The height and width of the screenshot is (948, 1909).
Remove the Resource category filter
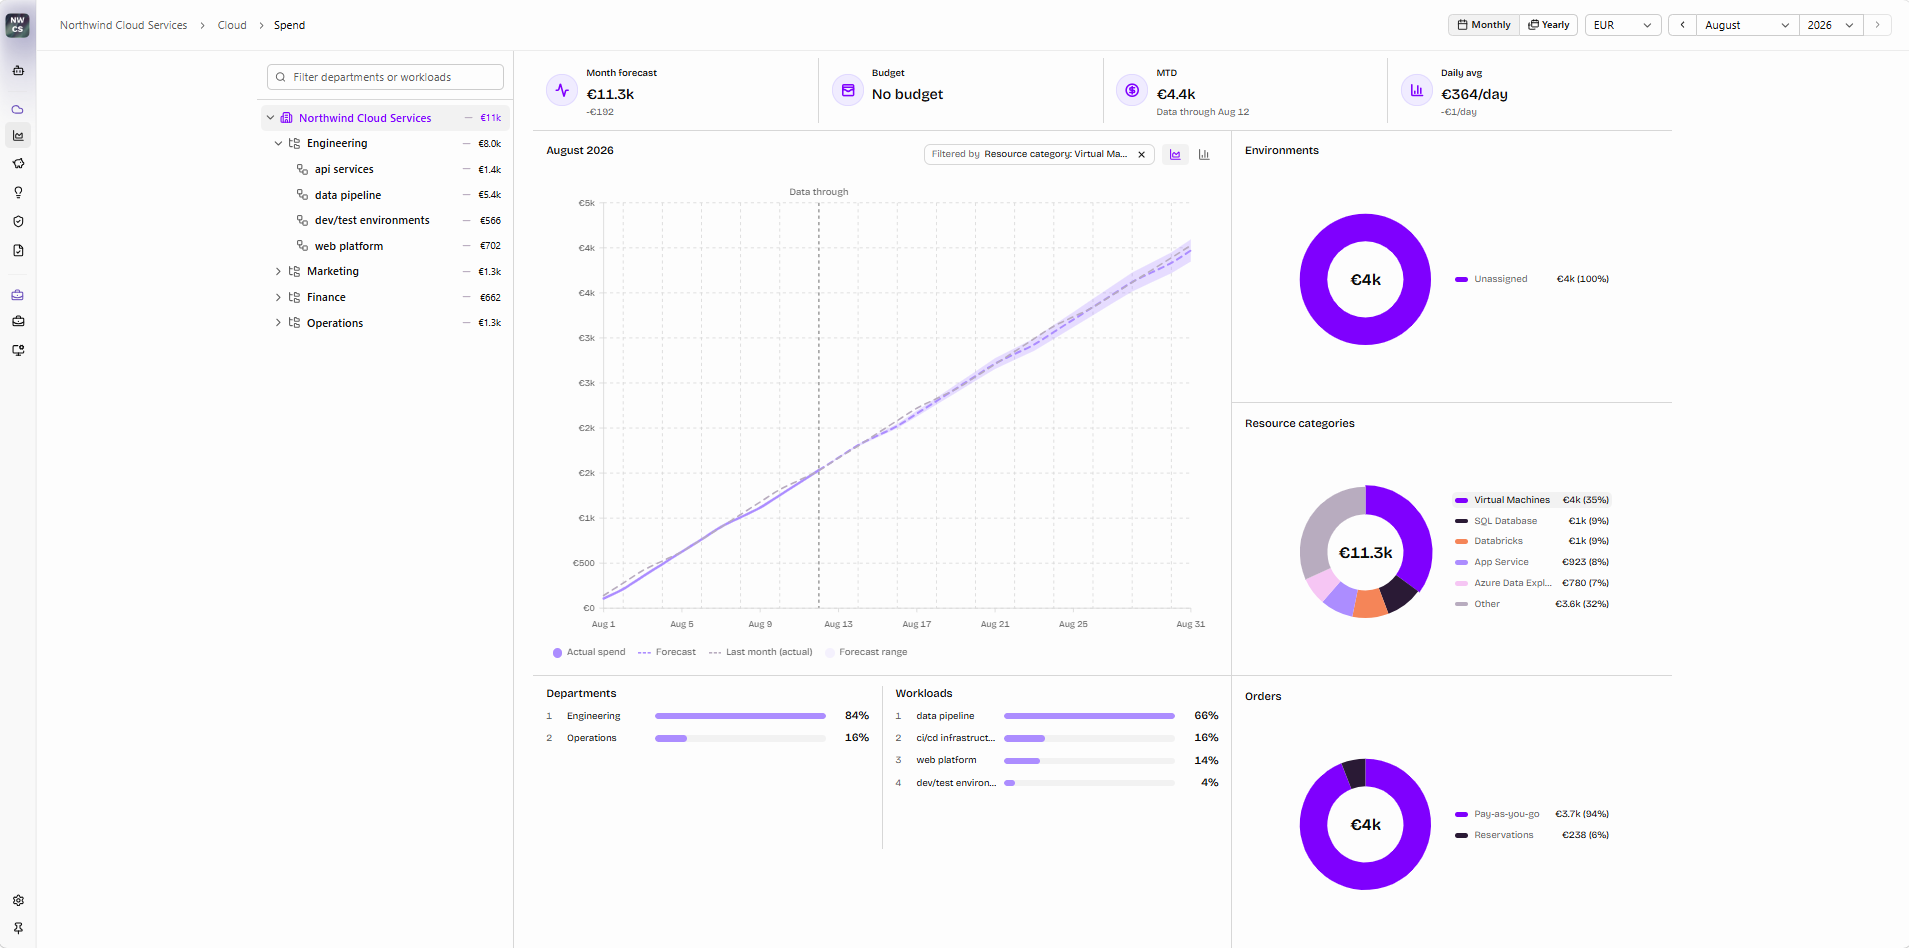click(x=1141, y=154)
